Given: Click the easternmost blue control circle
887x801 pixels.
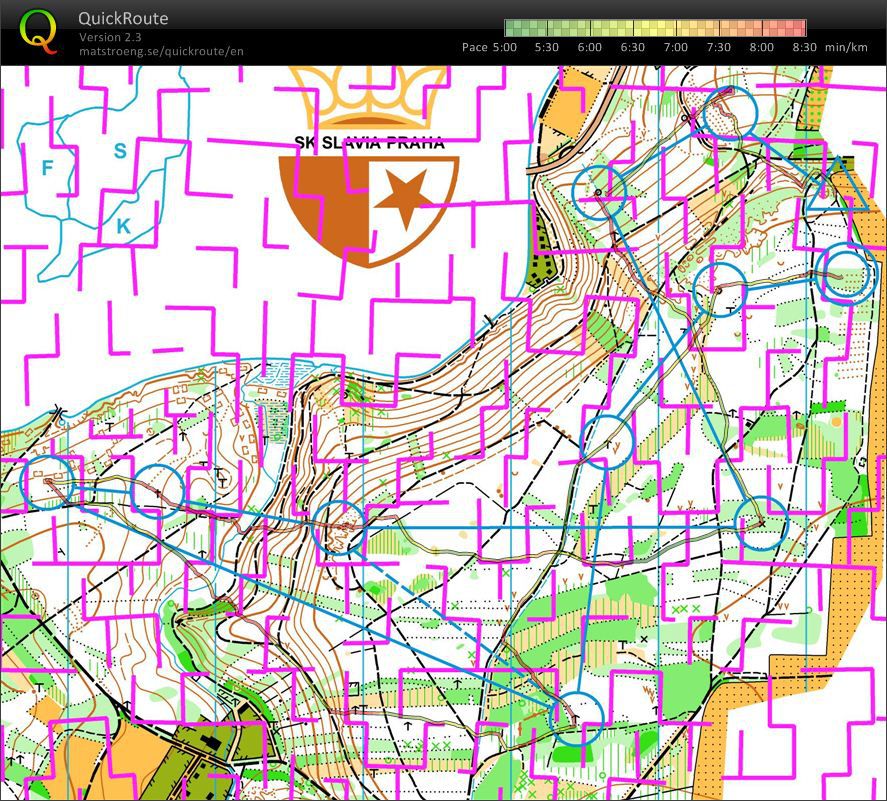Looking at the screenshot, I should click(845, 274).
